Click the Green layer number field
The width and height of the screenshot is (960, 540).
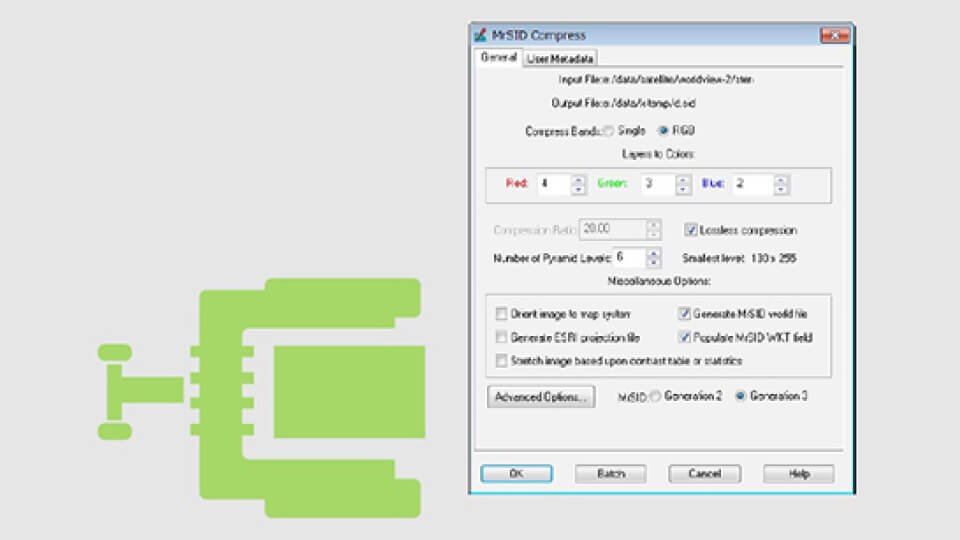659,184
